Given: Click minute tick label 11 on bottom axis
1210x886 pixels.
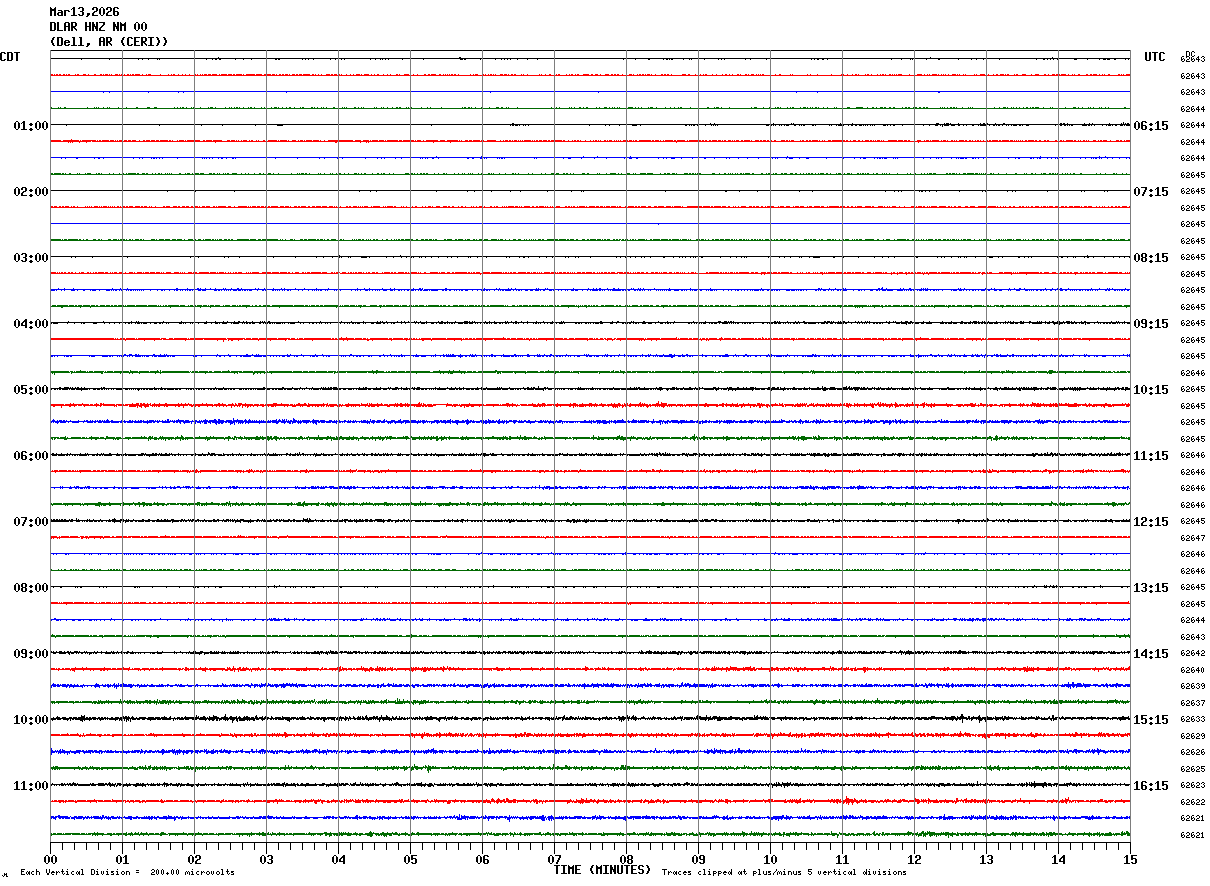Looking at the screenshot, I should (x=842, y=860).
